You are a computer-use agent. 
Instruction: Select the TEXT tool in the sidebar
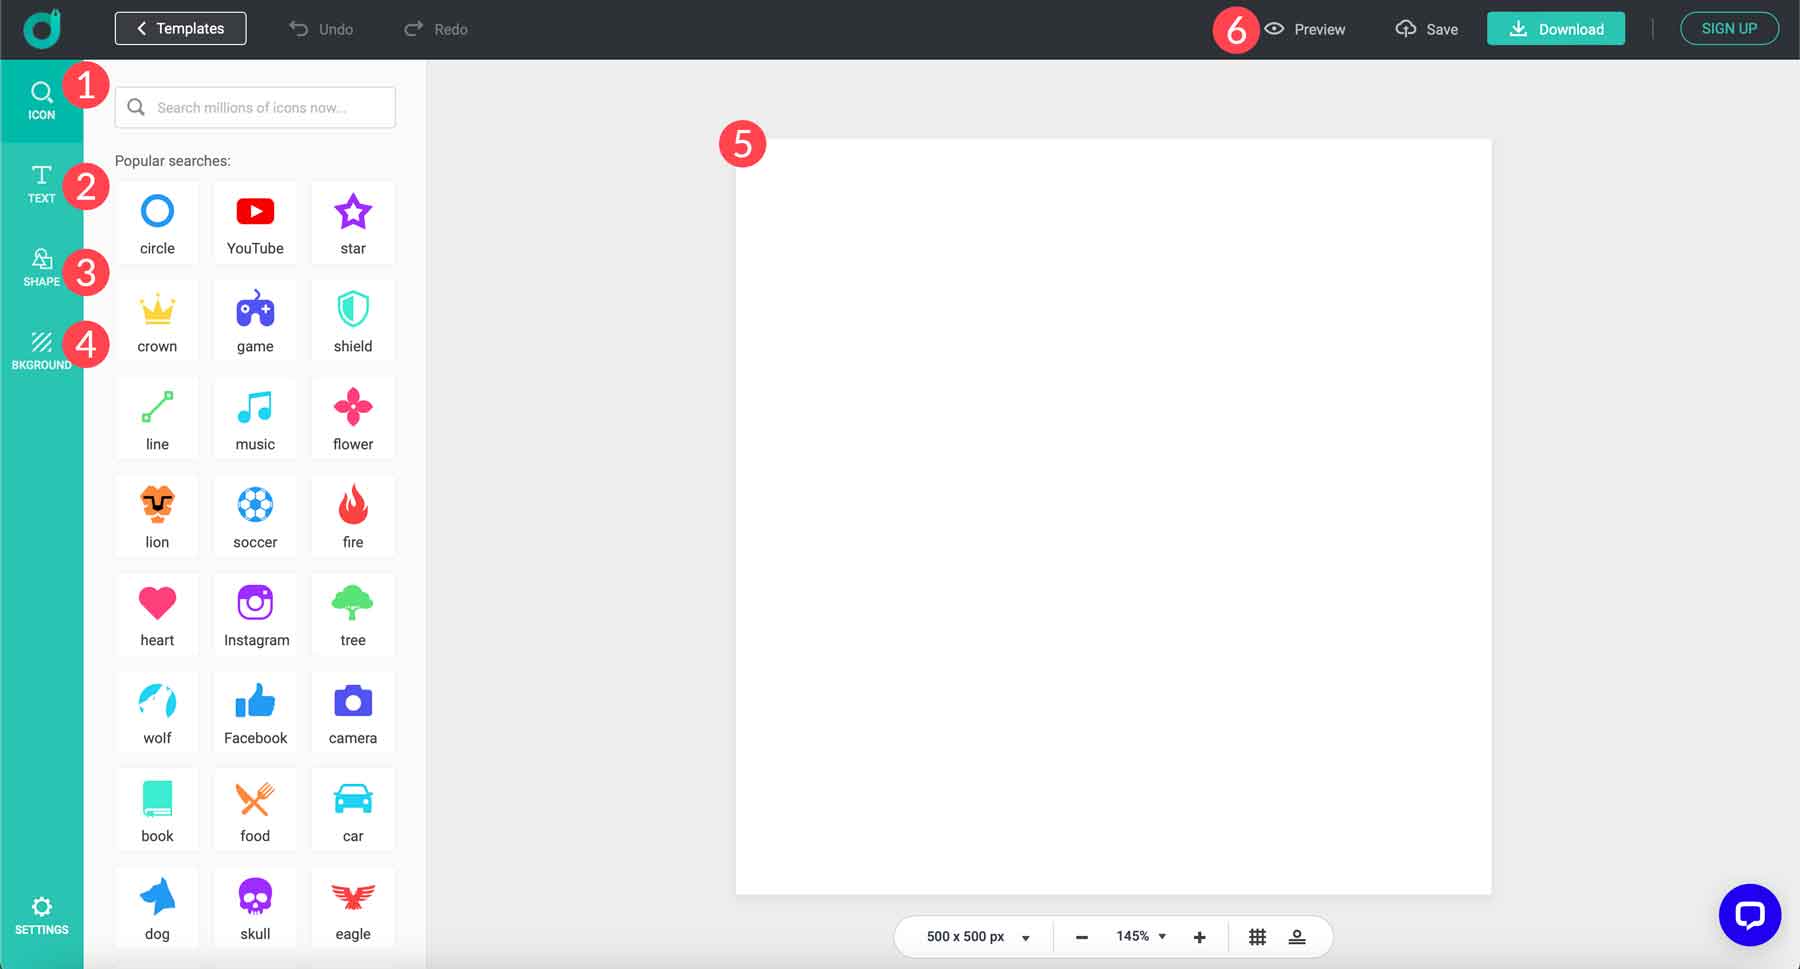pyautogui.click(x=41, y=185)
